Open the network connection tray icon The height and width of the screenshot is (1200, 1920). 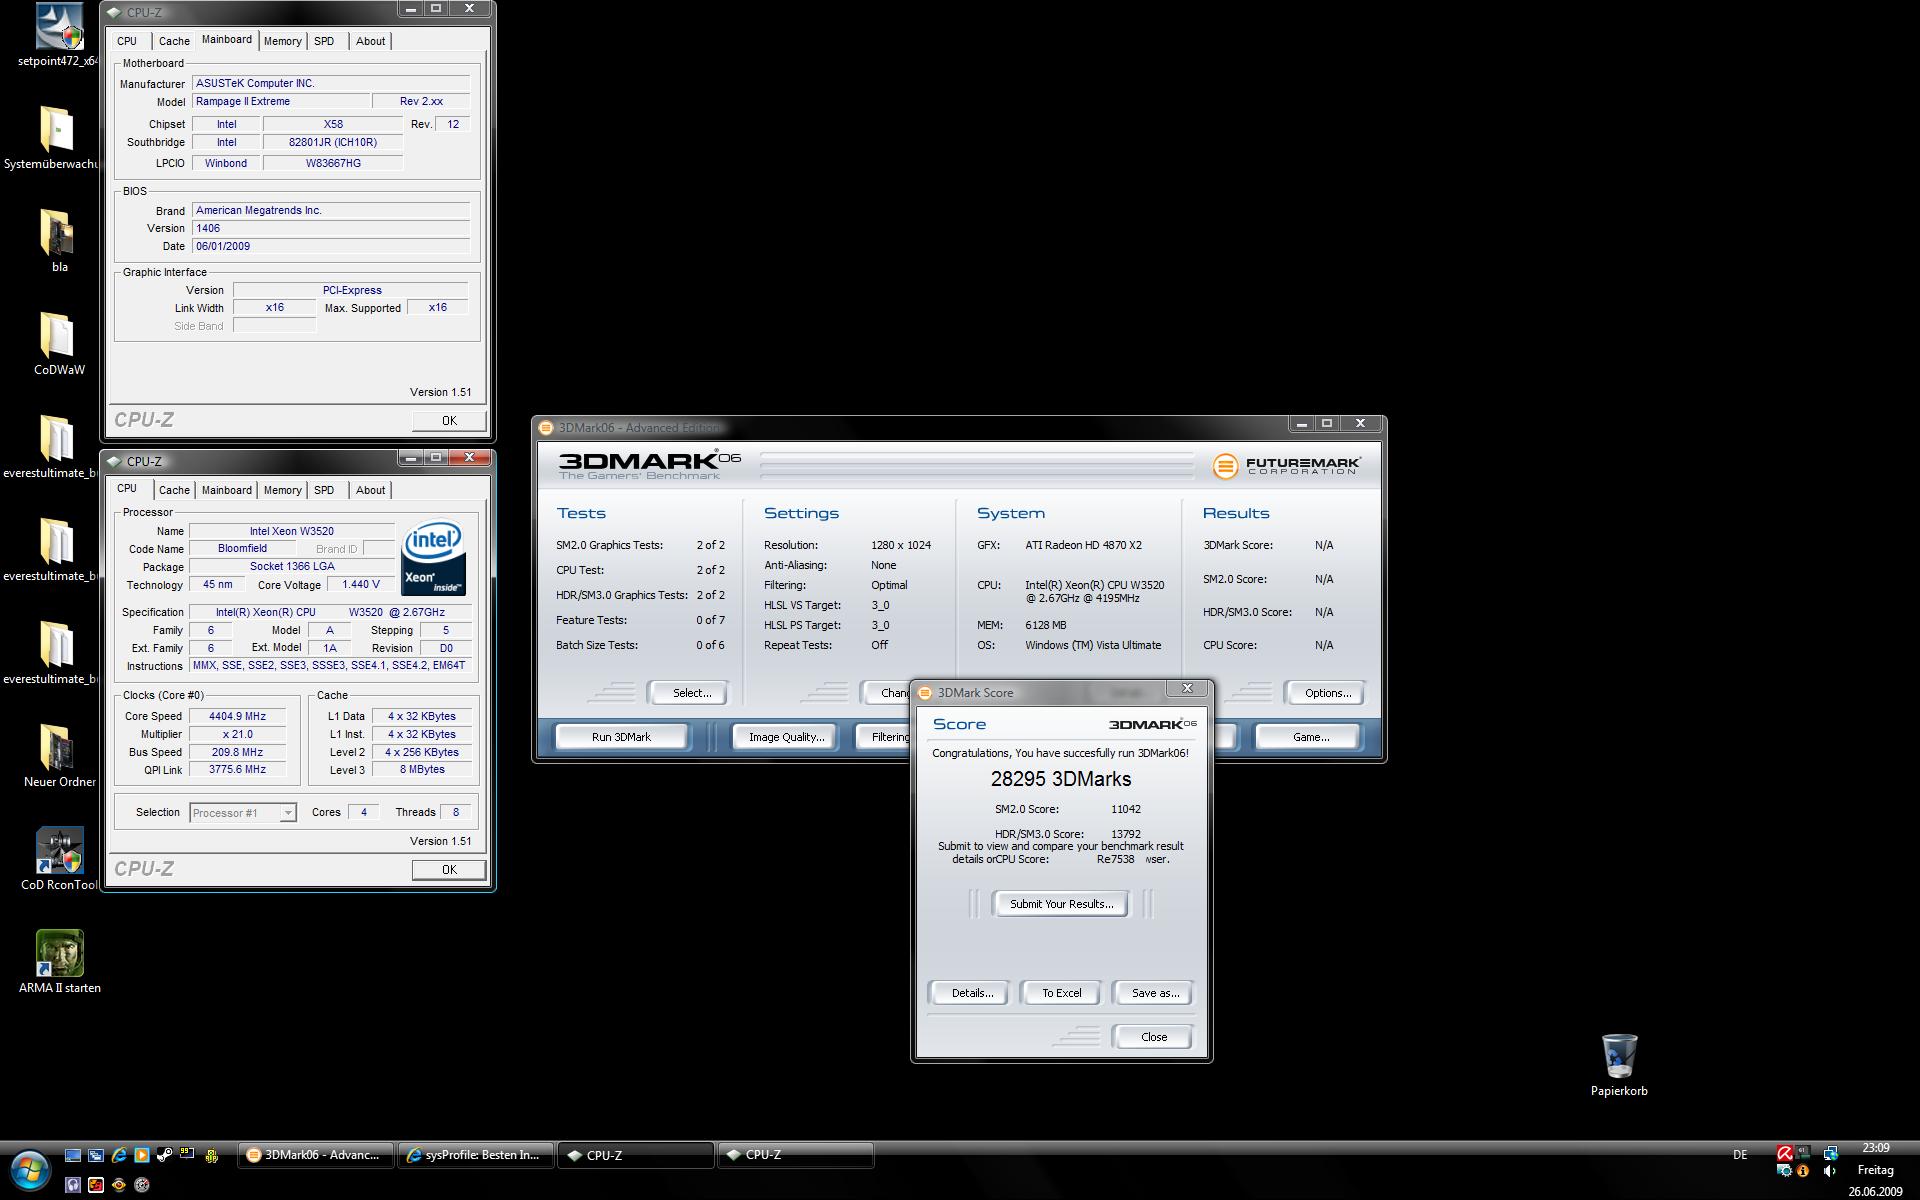[1830, 1153]
